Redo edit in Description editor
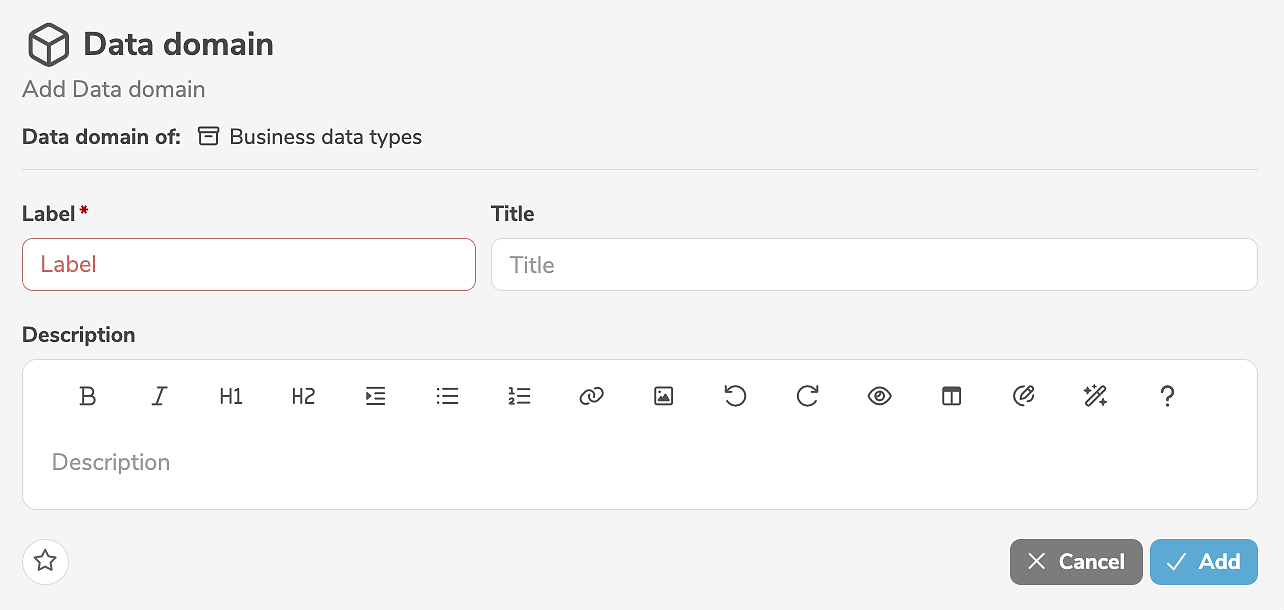The image size is (1284, 610). pyautogui.click(x=807, y=397)
